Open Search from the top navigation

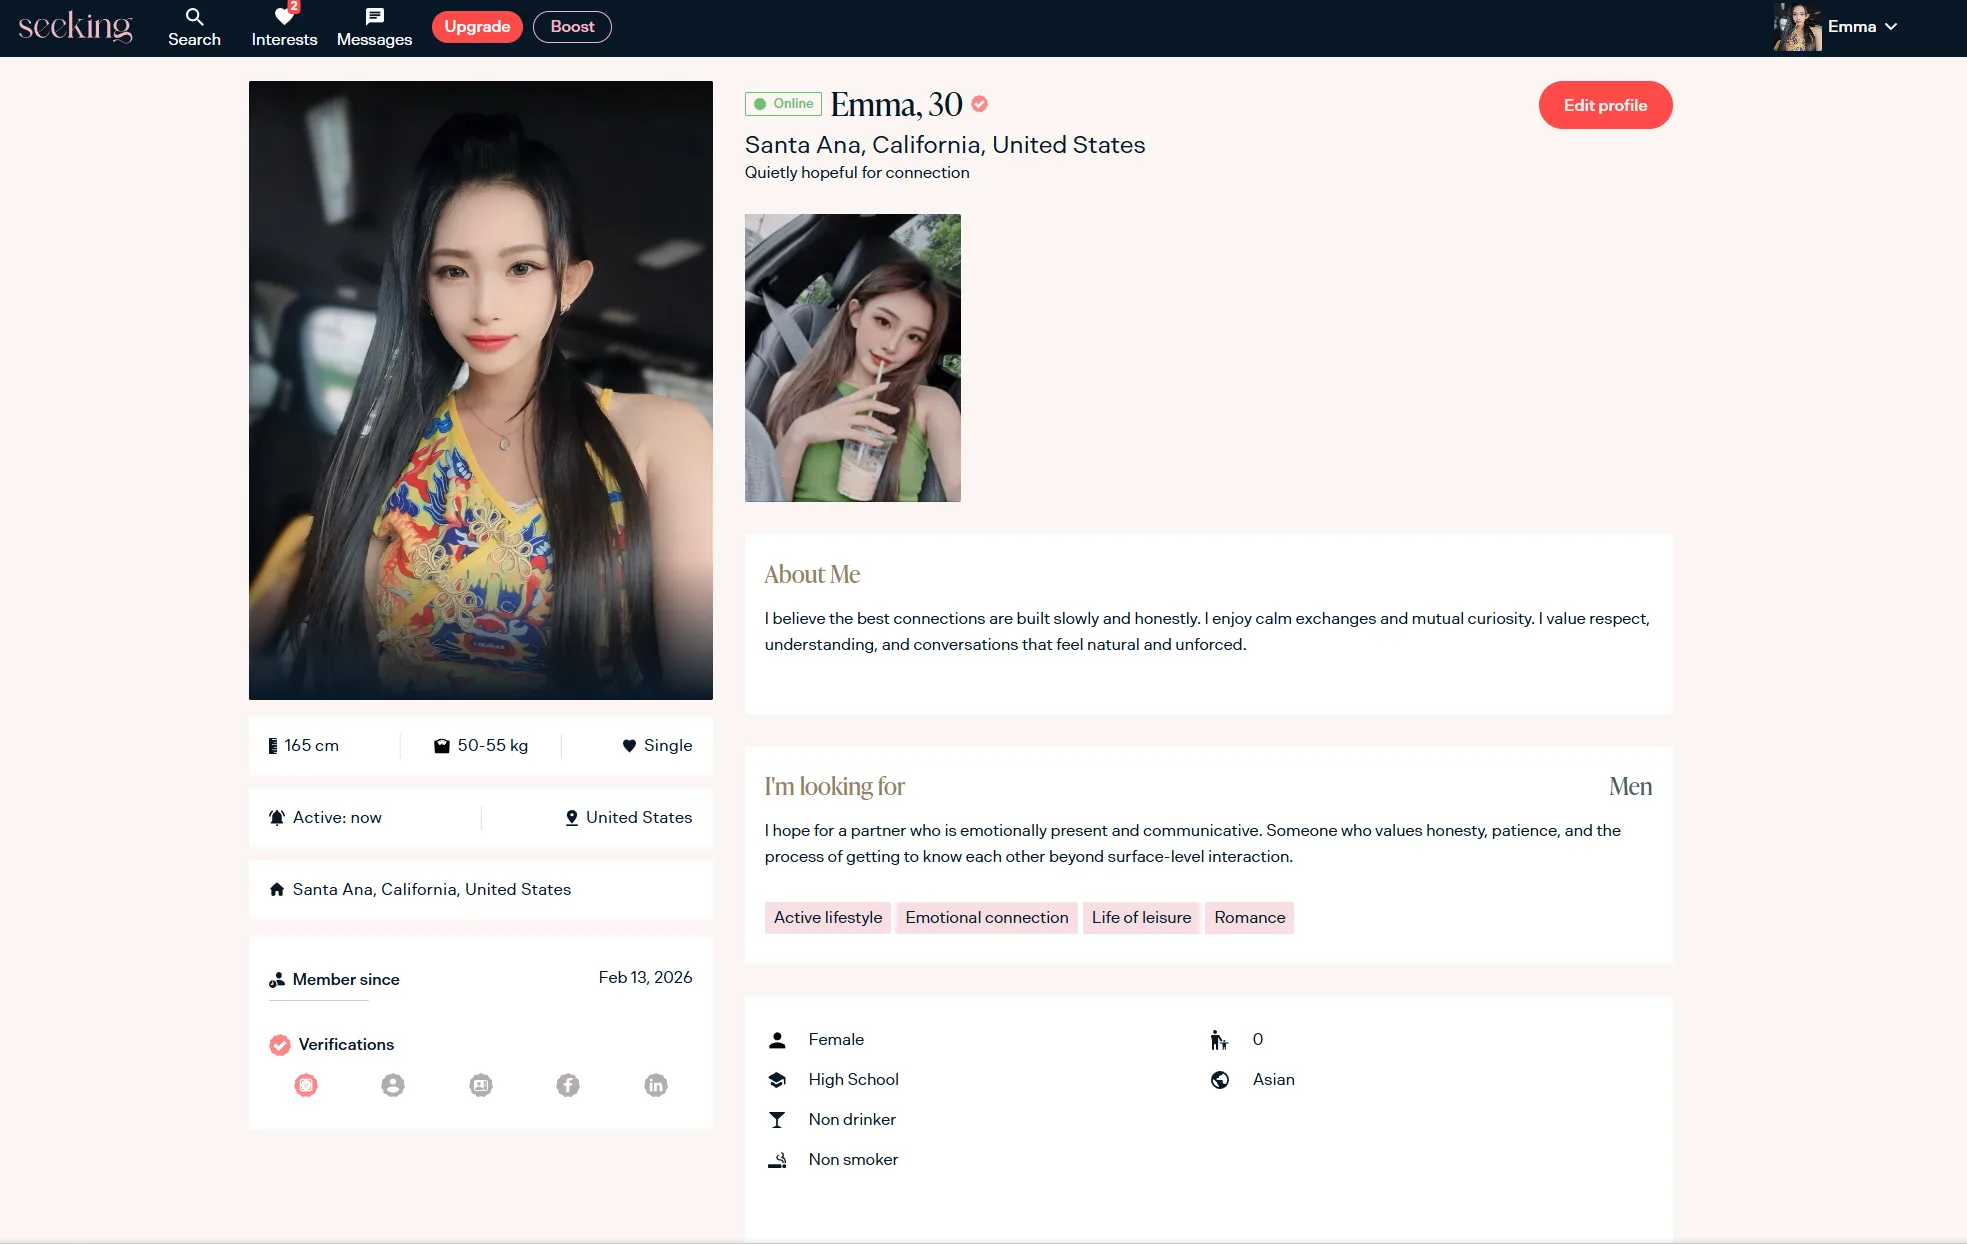point(194,27)
